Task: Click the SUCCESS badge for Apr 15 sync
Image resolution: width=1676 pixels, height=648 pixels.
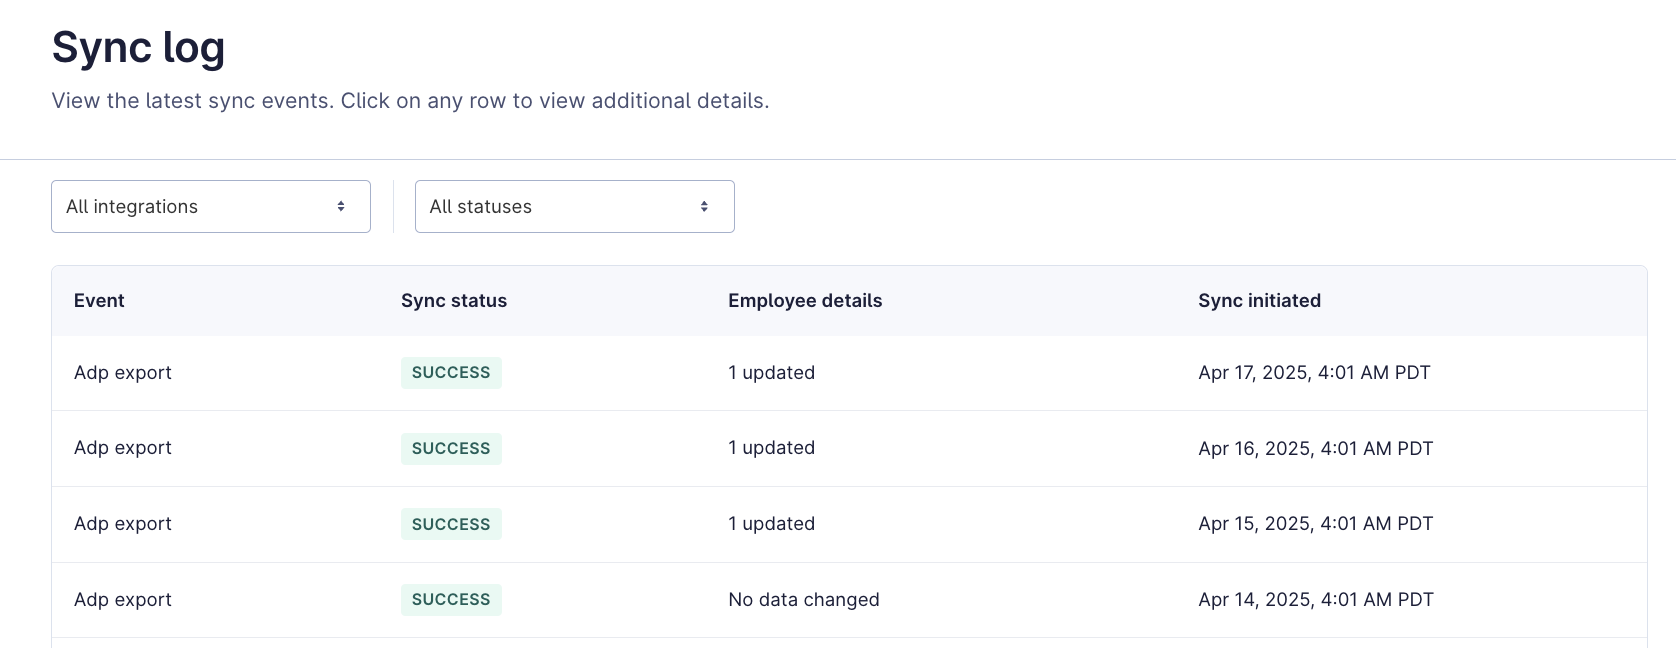Action: pos(451,525)
